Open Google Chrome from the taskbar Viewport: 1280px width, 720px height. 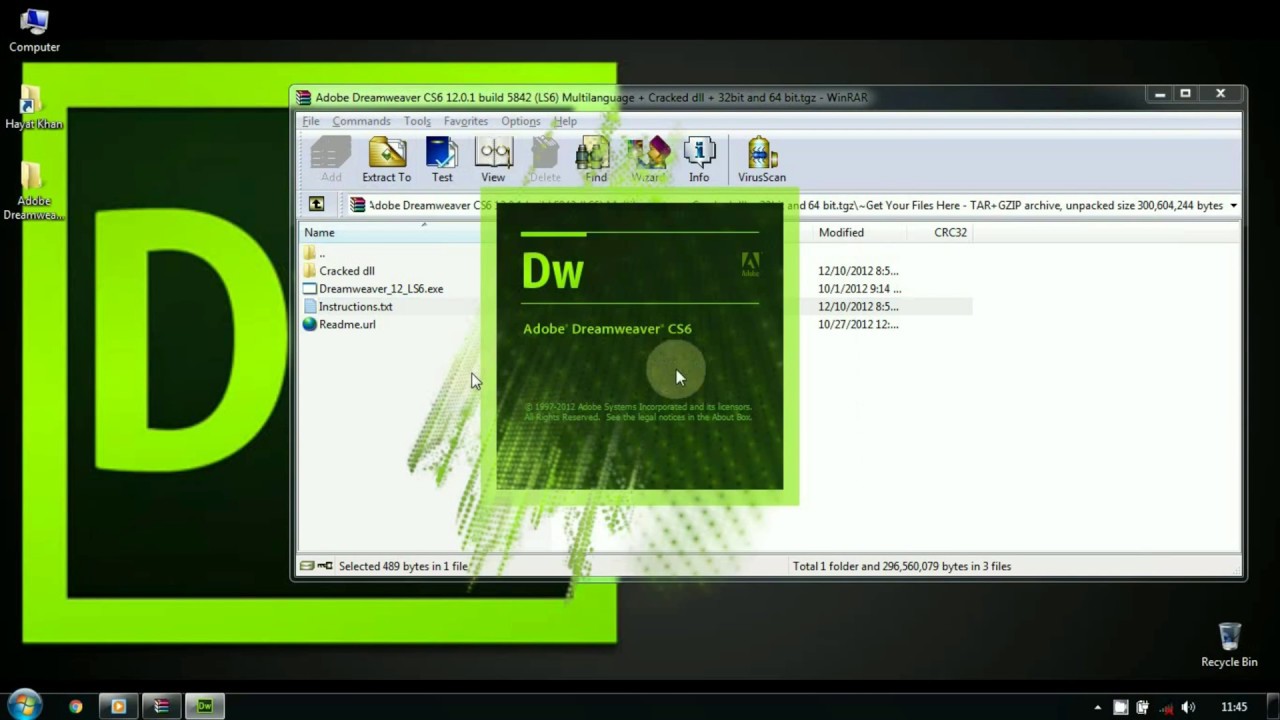point(75,706)
